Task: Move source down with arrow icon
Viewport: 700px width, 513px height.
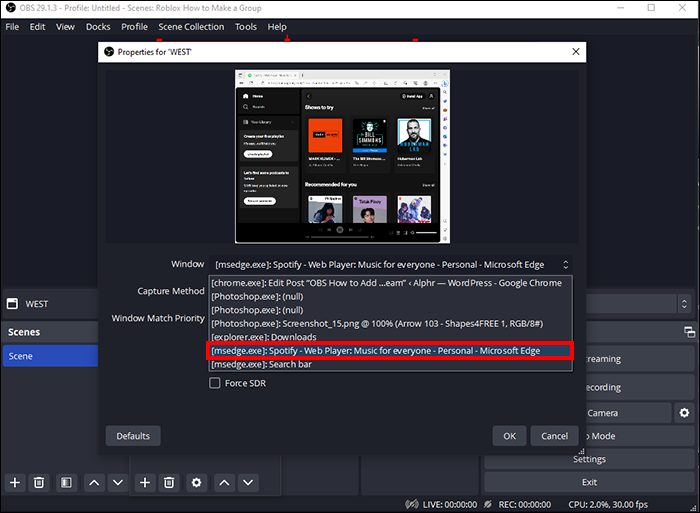Action: (248, 483)
